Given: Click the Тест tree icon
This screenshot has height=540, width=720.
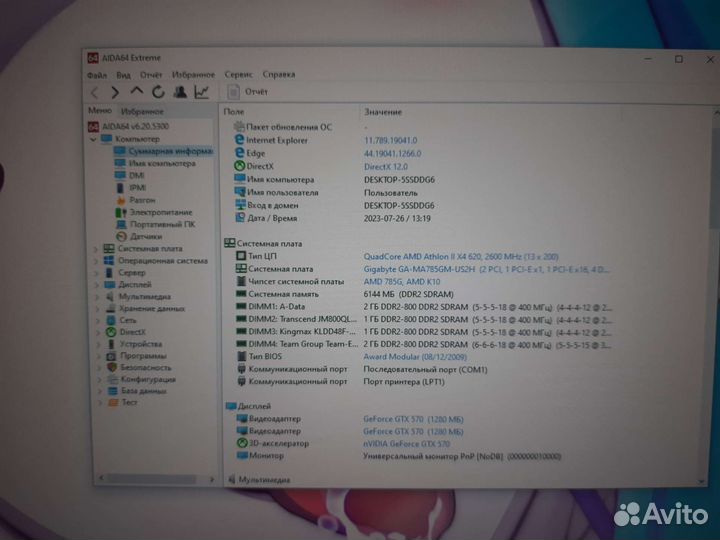Looking at the screenshot, I should pos(113,402).
